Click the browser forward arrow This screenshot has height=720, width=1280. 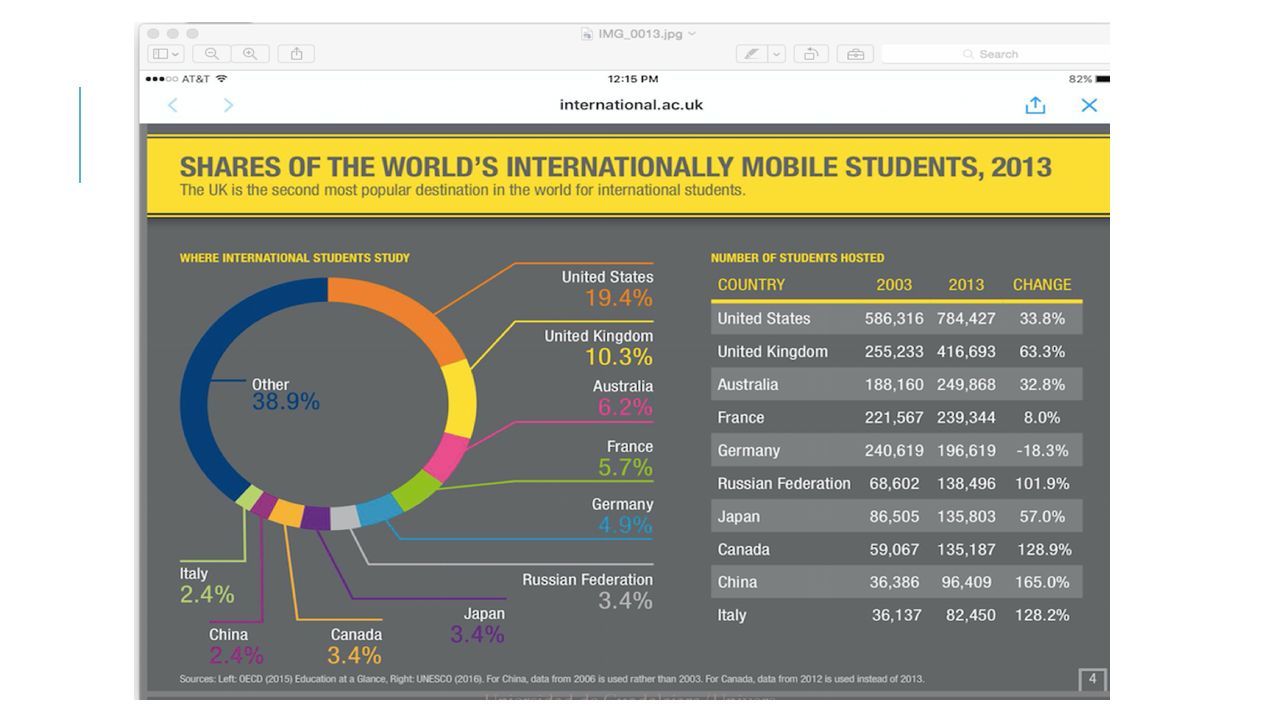(x=228, y=105)
